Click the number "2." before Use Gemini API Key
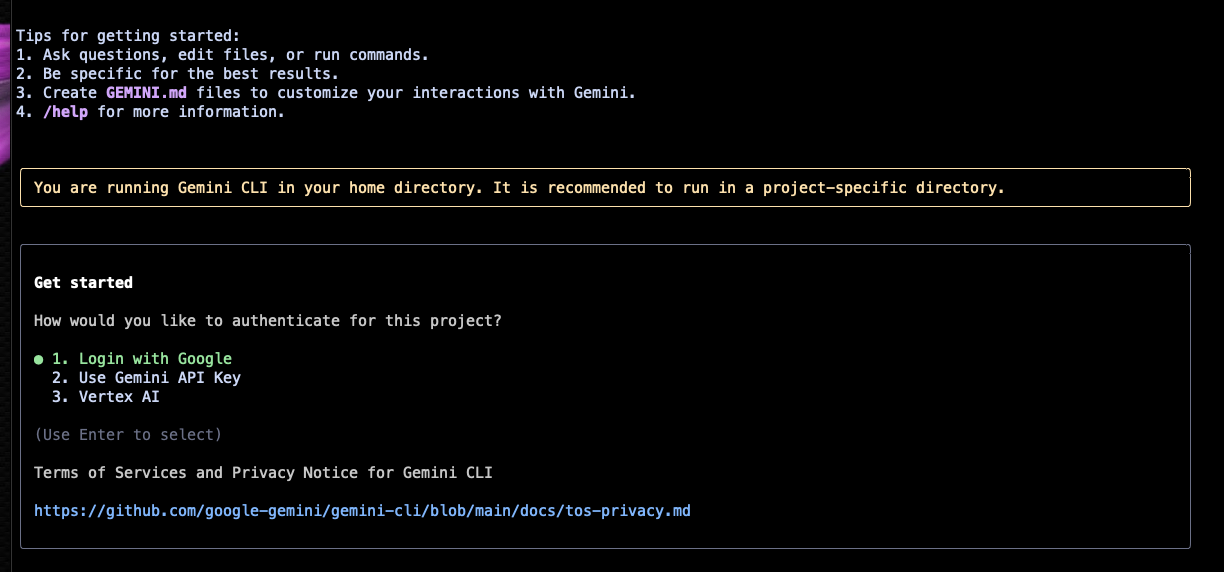Screen dimensions: 1224x572 pos(60,378)
